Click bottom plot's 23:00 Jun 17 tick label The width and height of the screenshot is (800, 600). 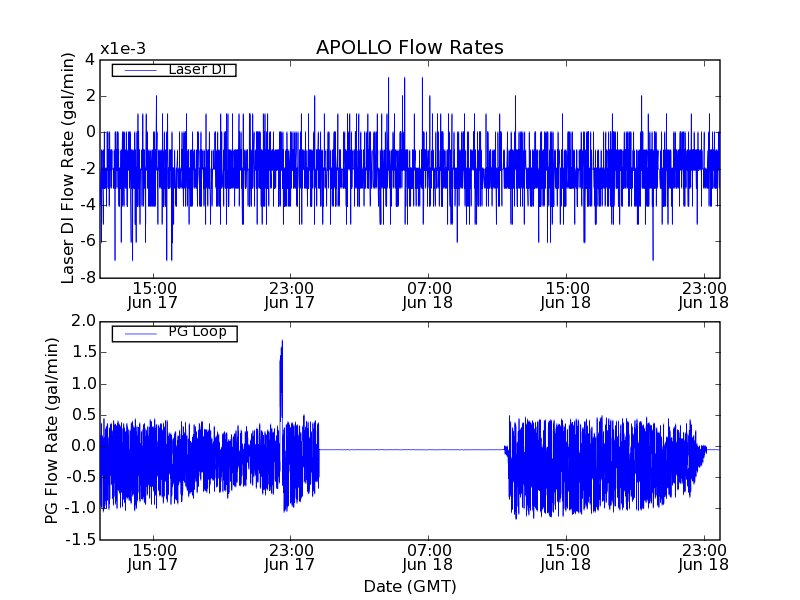point(291,557)
